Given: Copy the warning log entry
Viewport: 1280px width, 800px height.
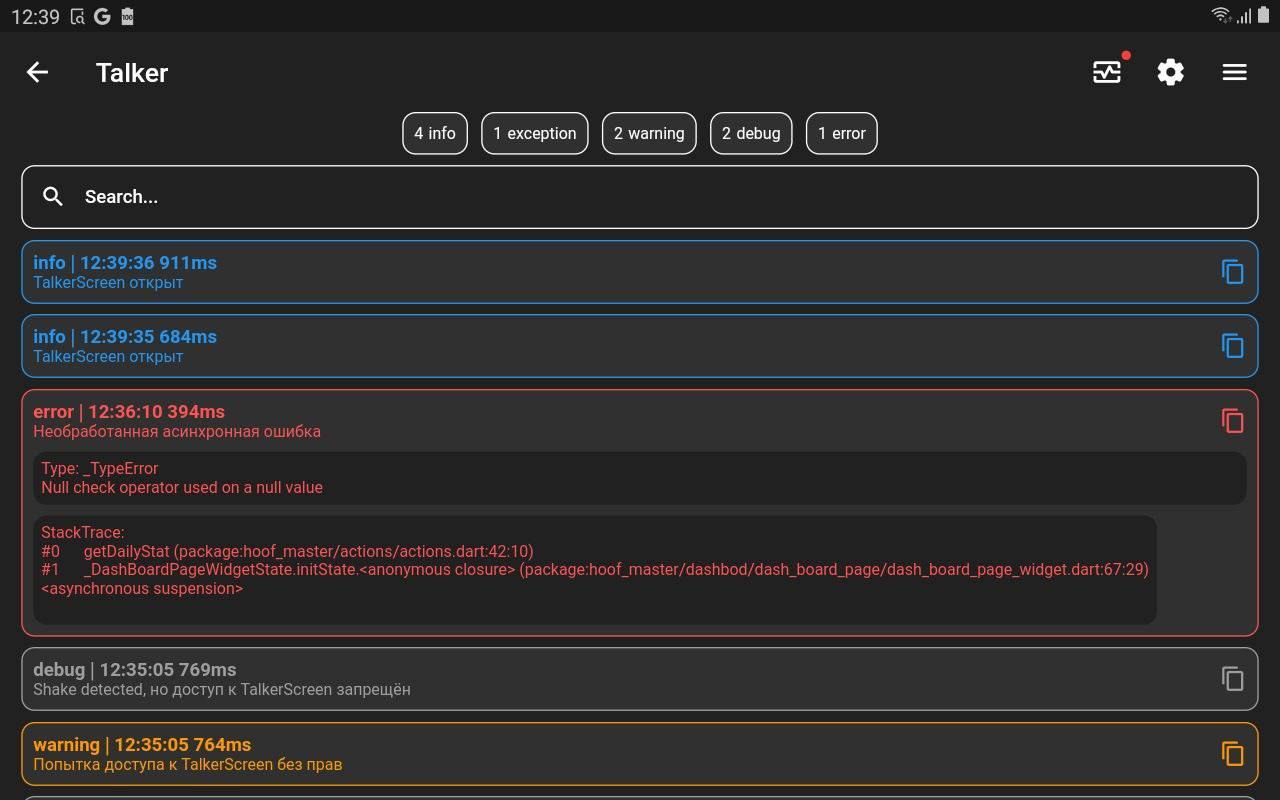Looking at the screenshot, I should tap(1232, 754).
